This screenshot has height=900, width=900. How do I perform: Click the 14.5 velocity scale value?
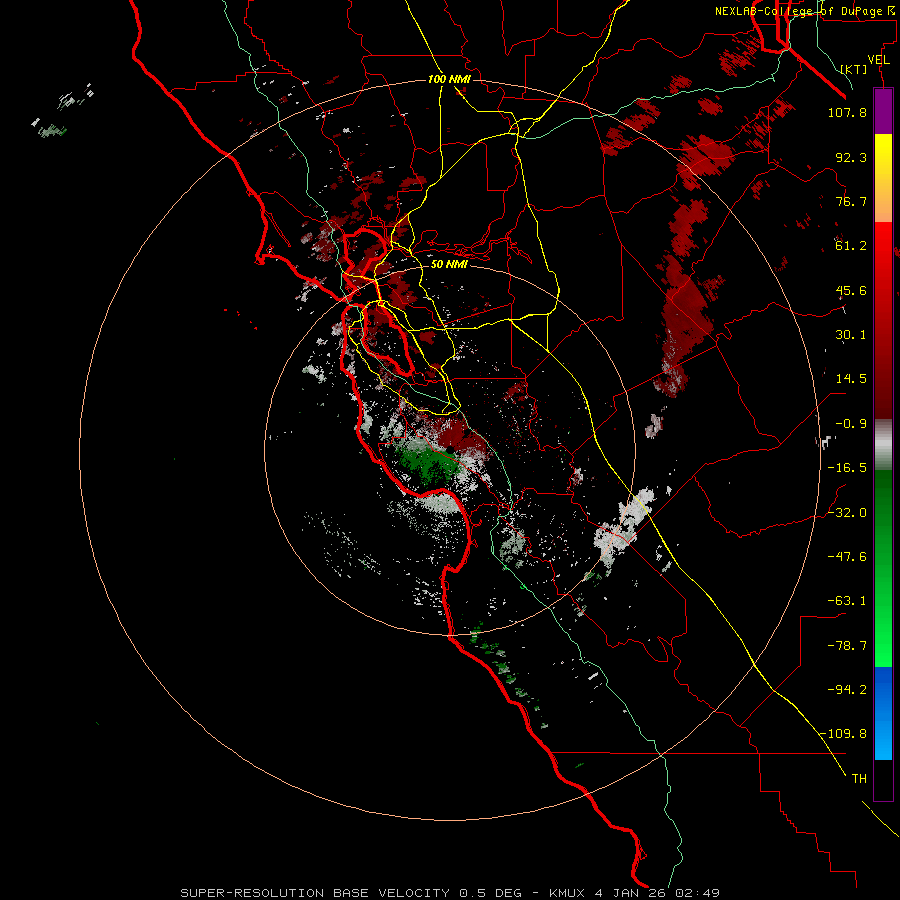(x=851, y=379)
